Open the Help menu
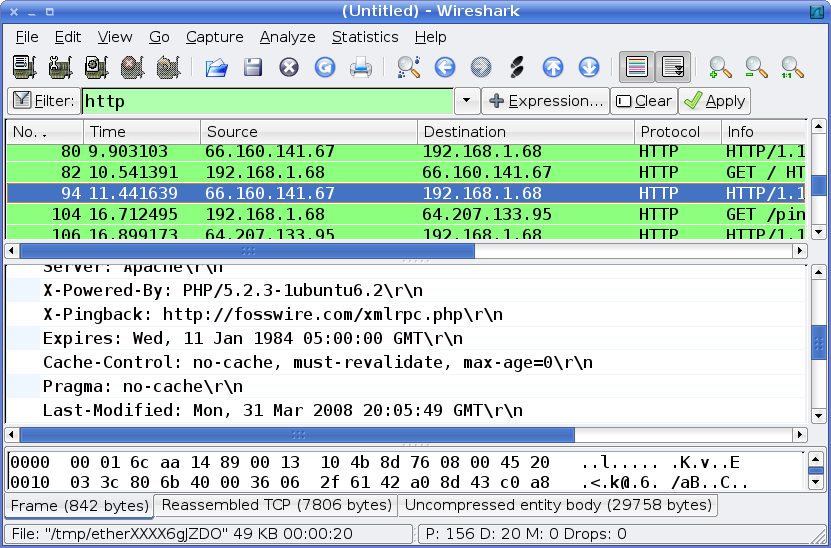Viewport: 831px width, 548px height. pyautogui.click(x=430, y=37)
